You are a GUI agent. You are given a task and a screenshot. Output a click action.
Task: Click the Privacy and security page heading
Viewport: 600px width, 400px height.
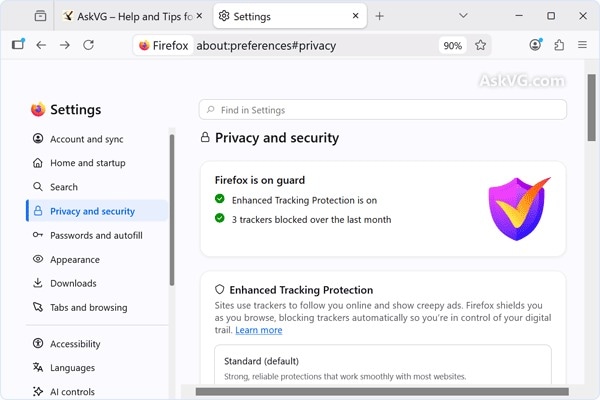[277, 138]
